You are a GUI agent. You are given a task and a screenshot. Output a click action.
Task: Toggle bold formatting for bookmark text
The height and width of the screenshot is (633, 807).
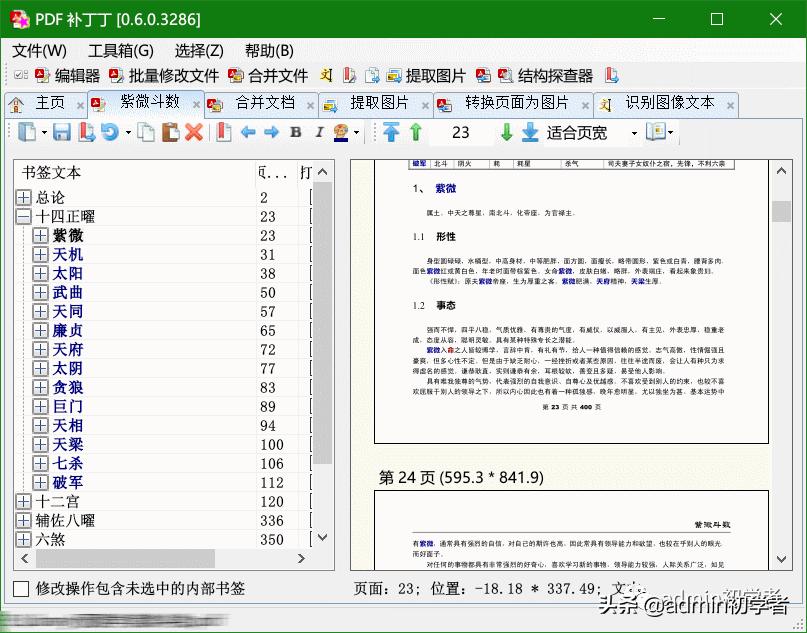(295, 132)
